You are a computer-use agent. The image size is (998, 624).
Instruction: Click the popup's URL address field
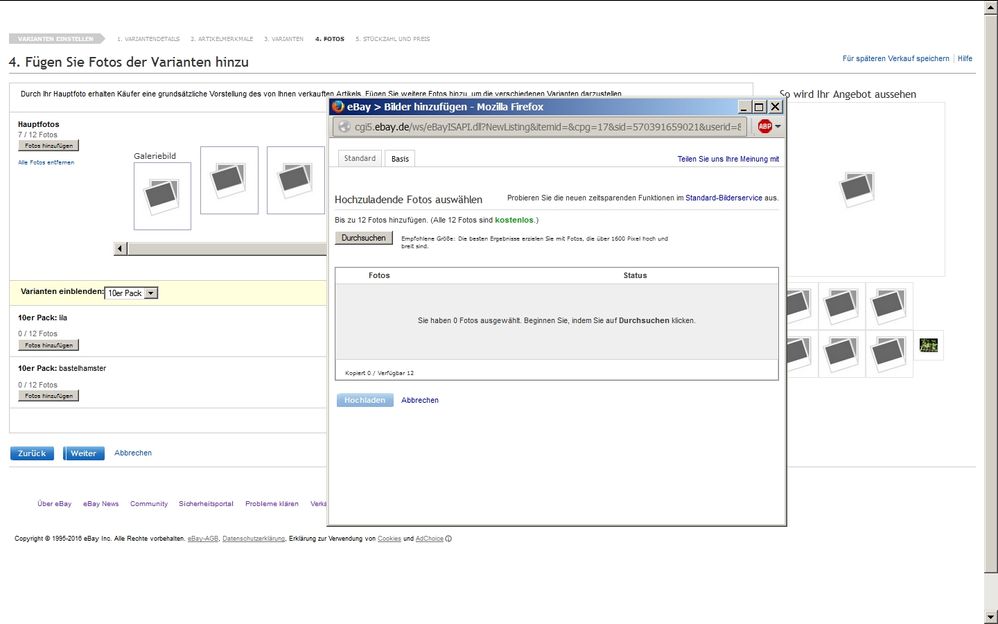[x=545, y=127]
